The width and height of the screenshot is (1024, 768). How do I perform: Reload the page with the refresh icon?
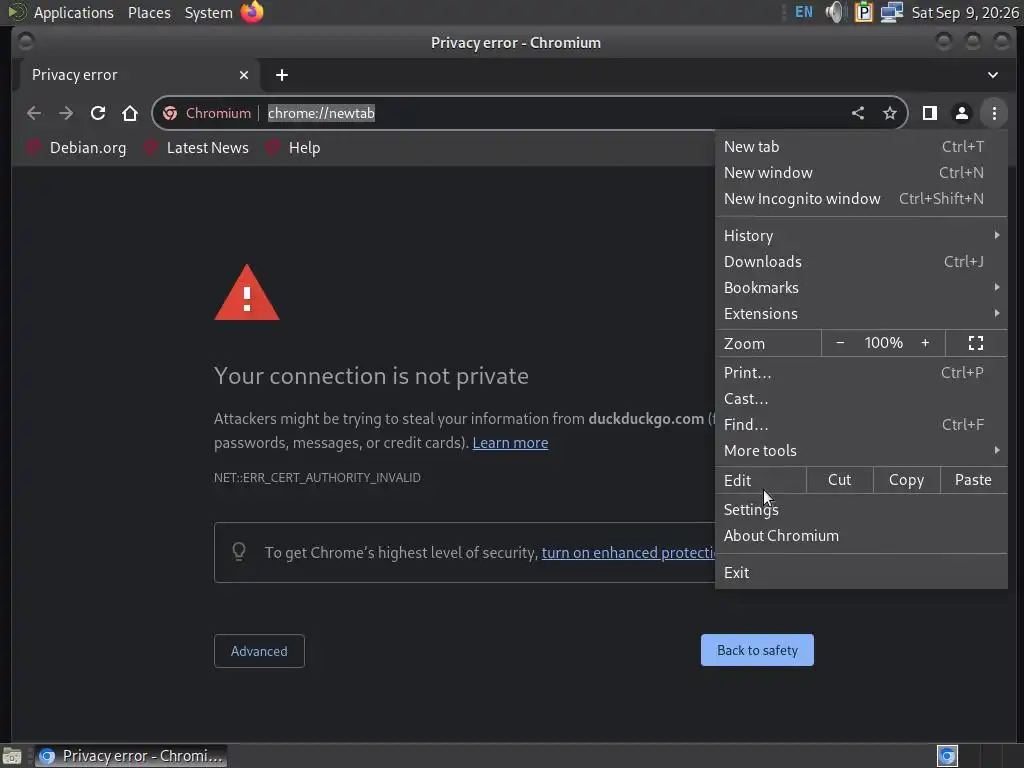[98, 113]
